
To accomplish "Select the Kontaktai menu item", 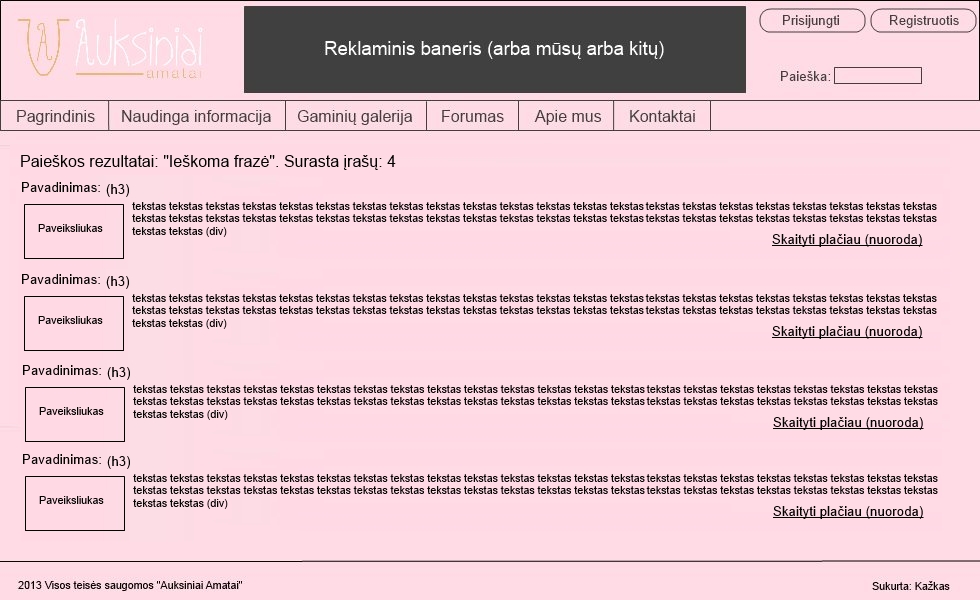I will [662, 116].
